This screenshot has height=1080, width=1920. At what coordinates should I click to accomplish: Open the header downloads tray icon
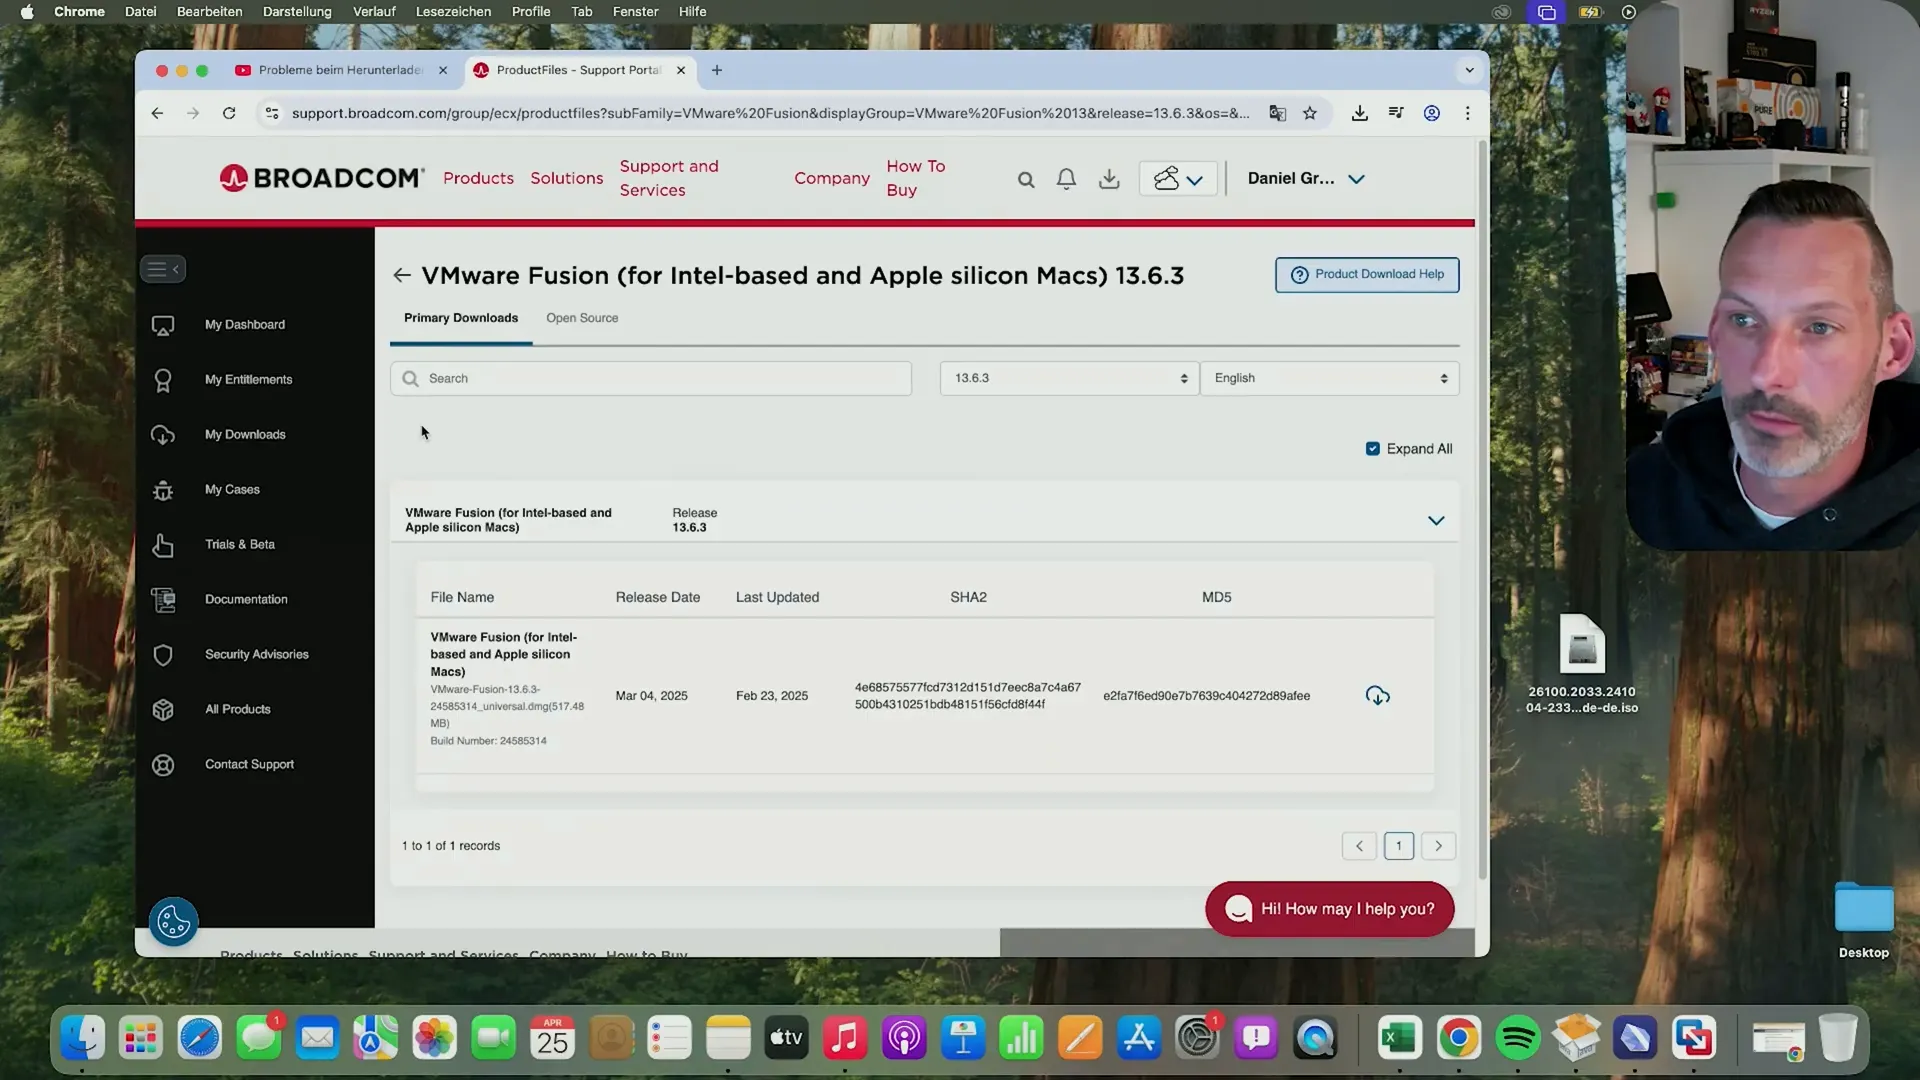tap(1109, 179)
